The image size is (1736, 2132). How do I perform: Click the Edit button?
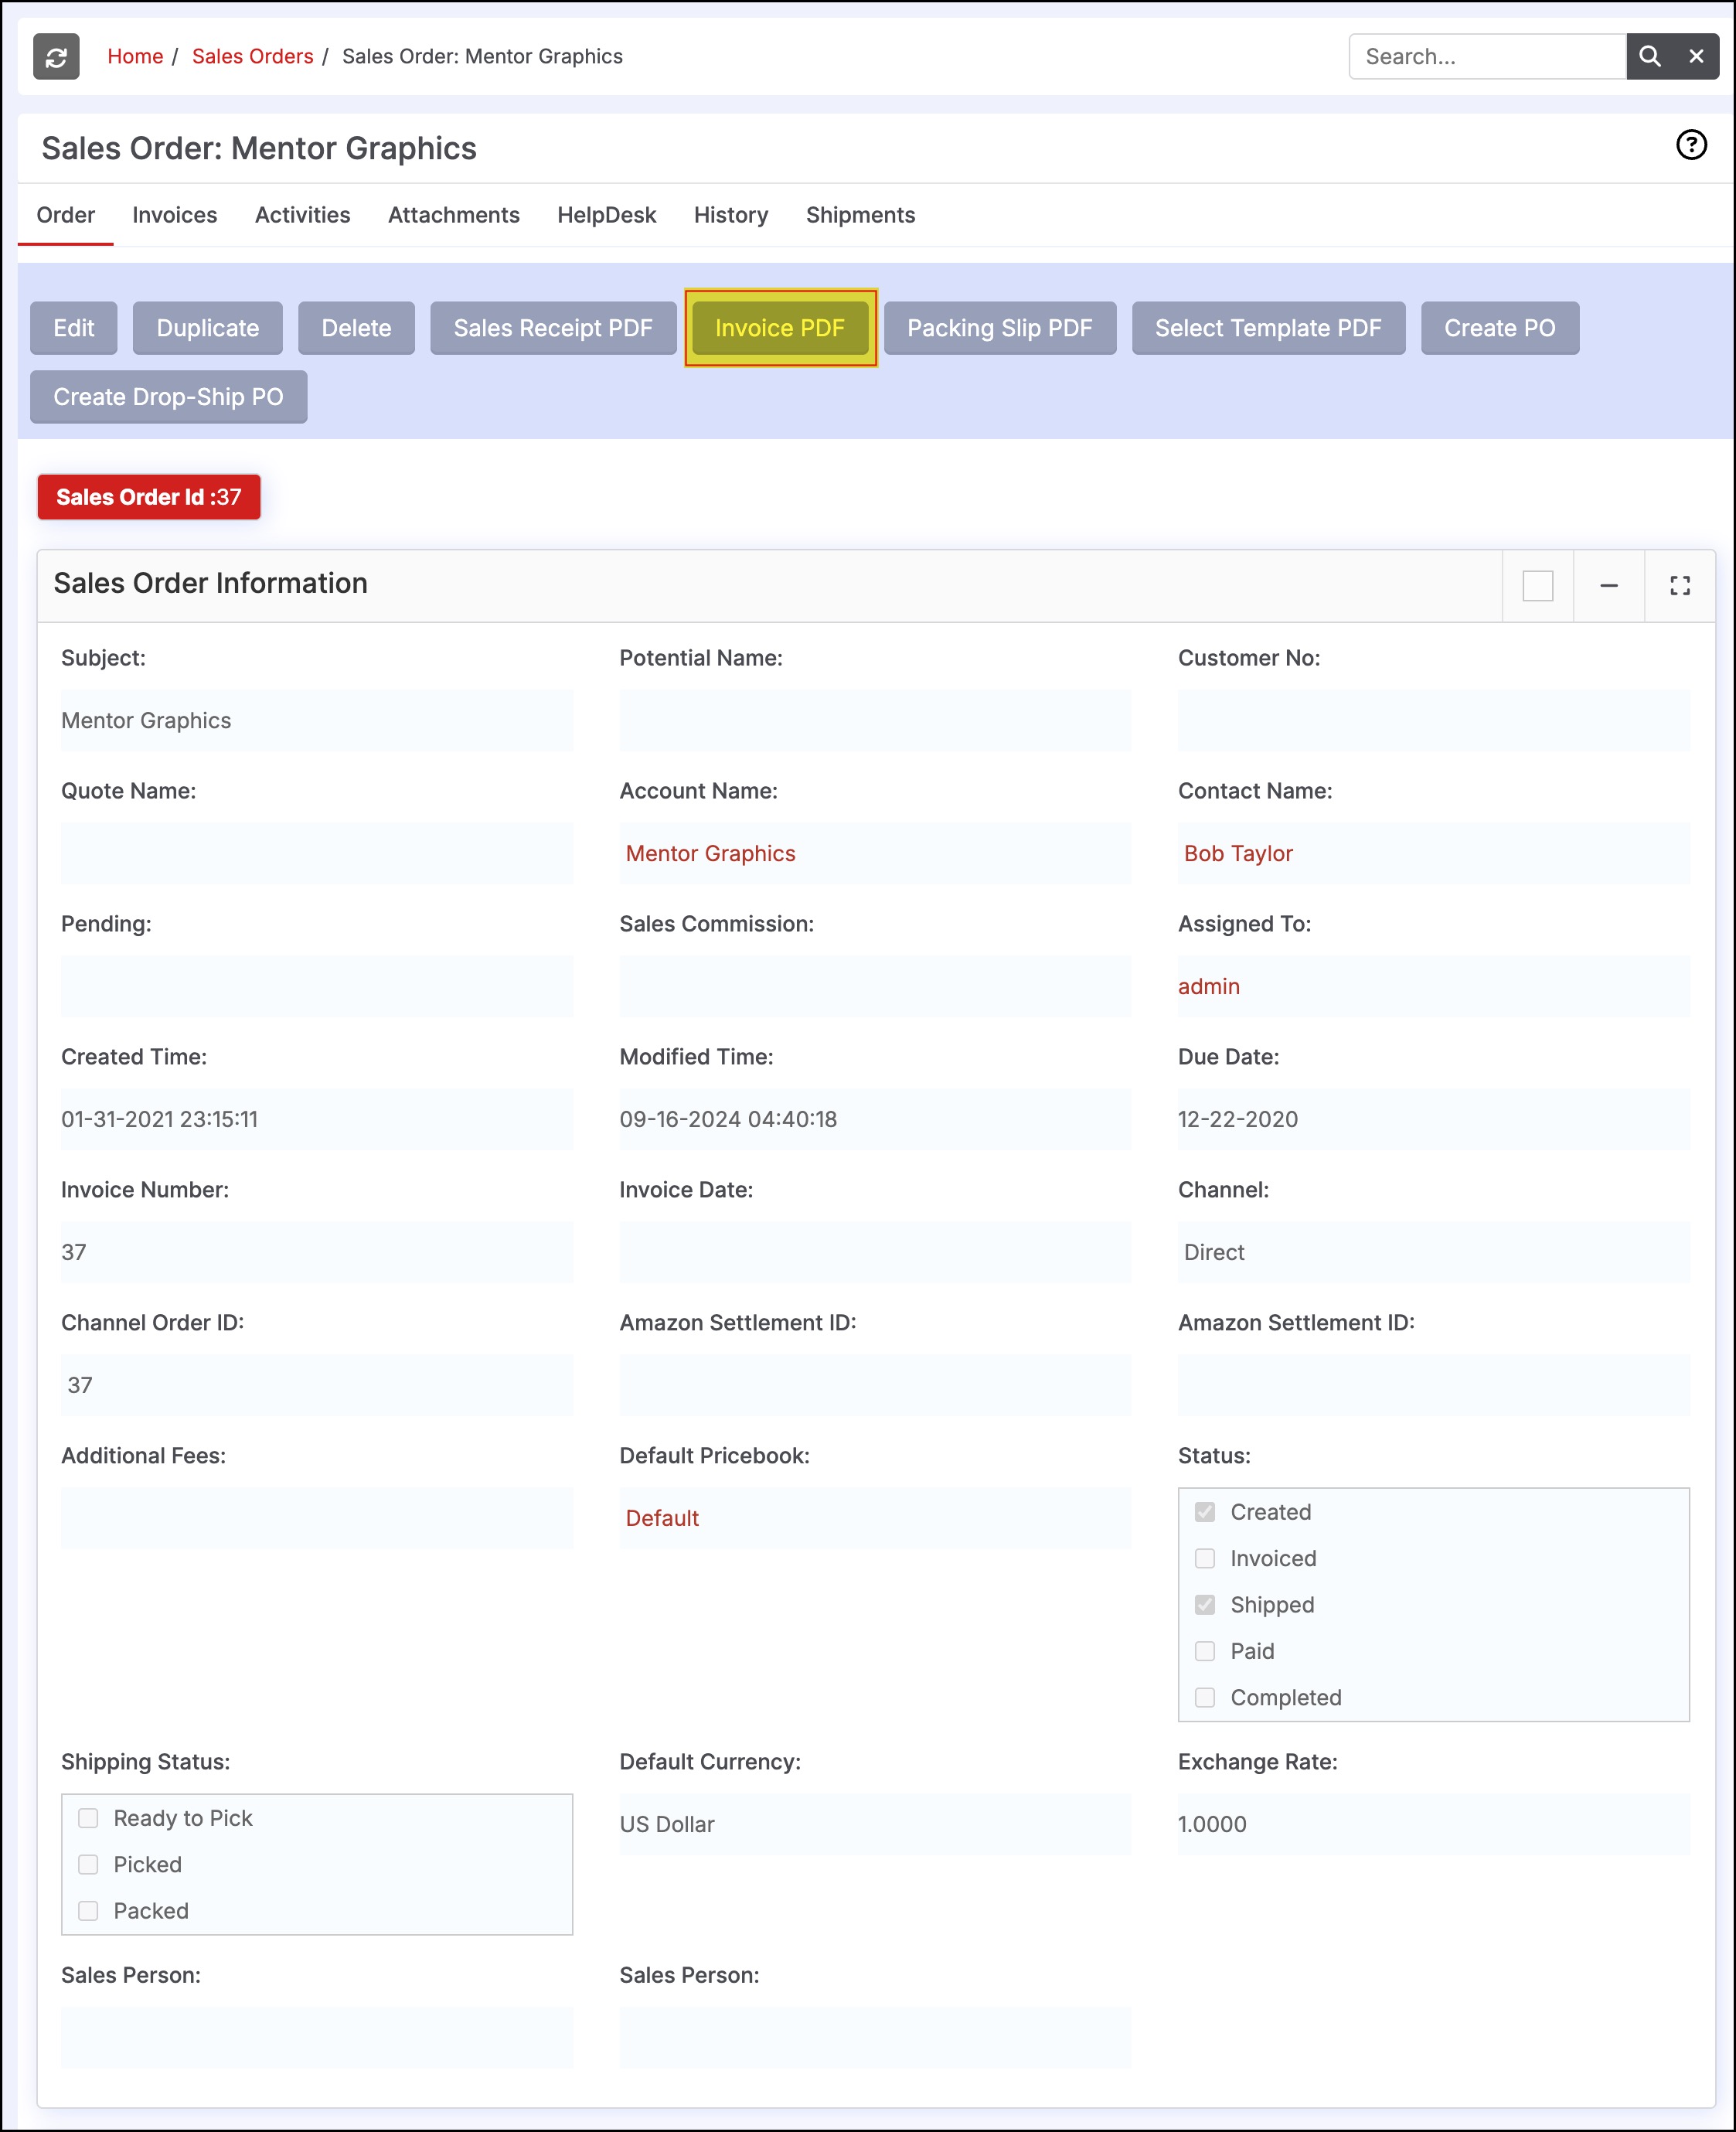coord(74,328)
